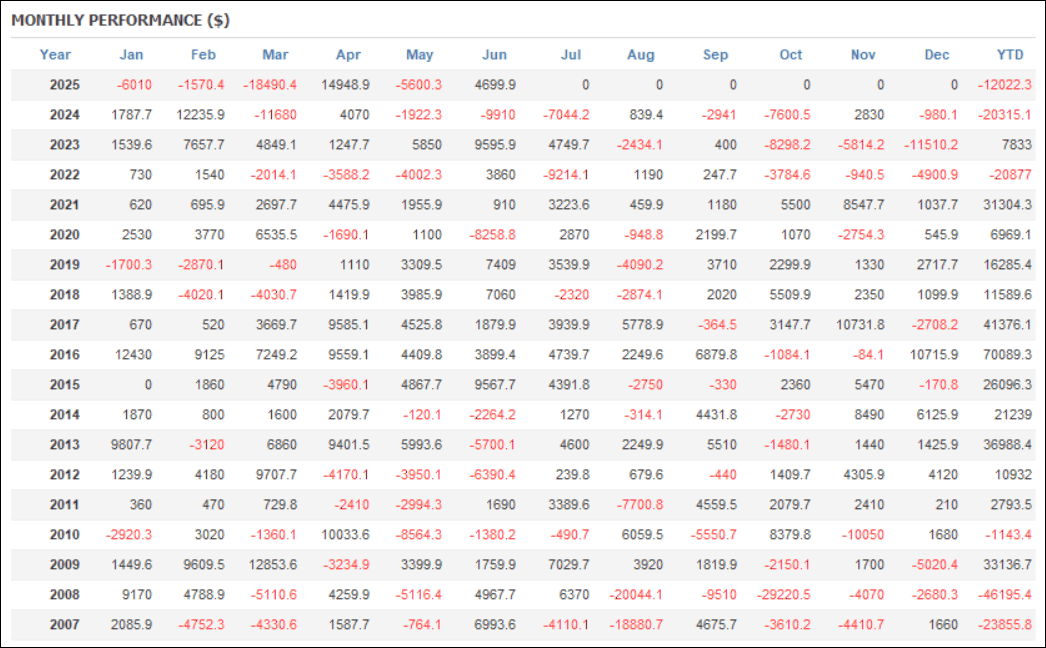
Task: Select the 2023 year row label
Action: point(65,145)
